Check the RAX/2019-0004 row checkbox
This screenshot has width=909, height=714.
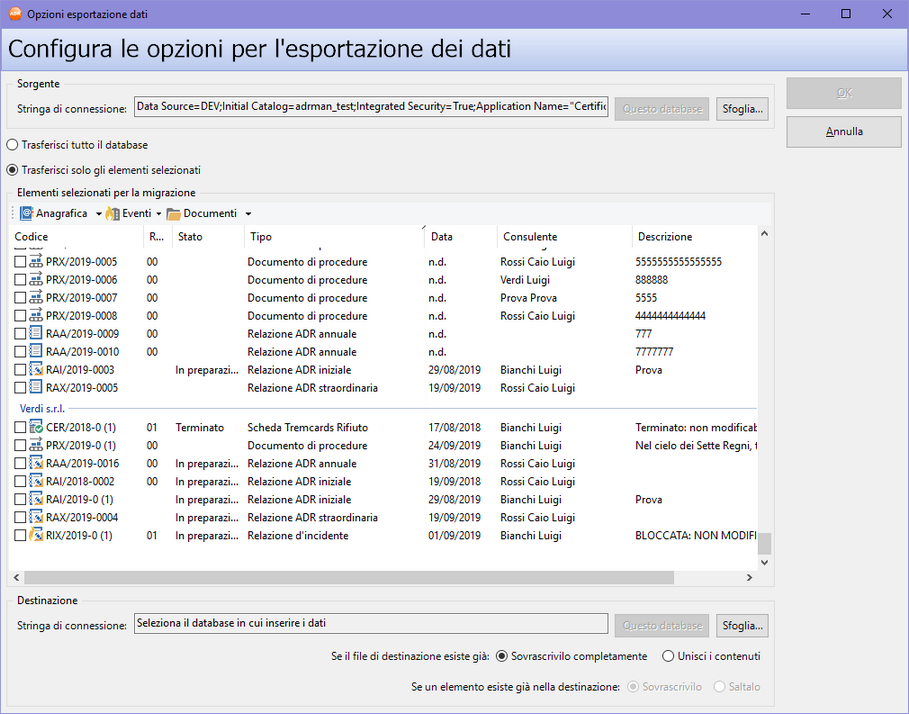click(20, 518)
